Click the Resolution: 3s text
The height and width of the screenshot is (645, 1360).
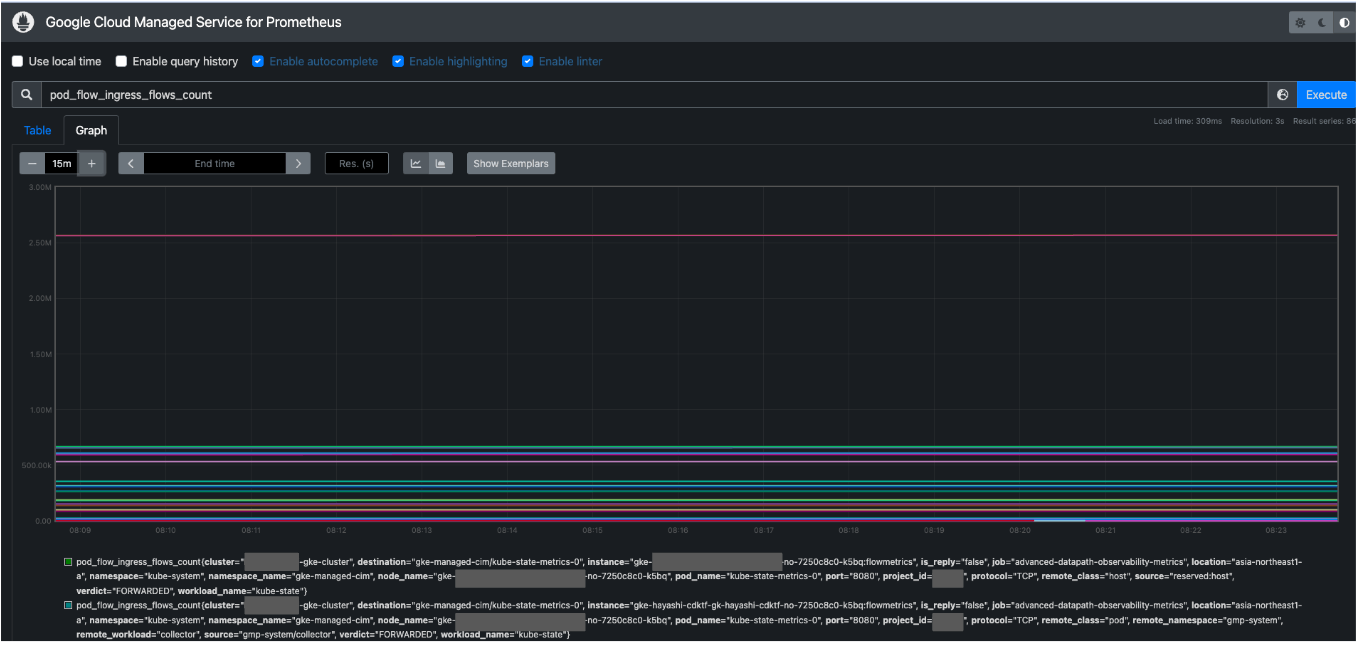click(1258, 121)
